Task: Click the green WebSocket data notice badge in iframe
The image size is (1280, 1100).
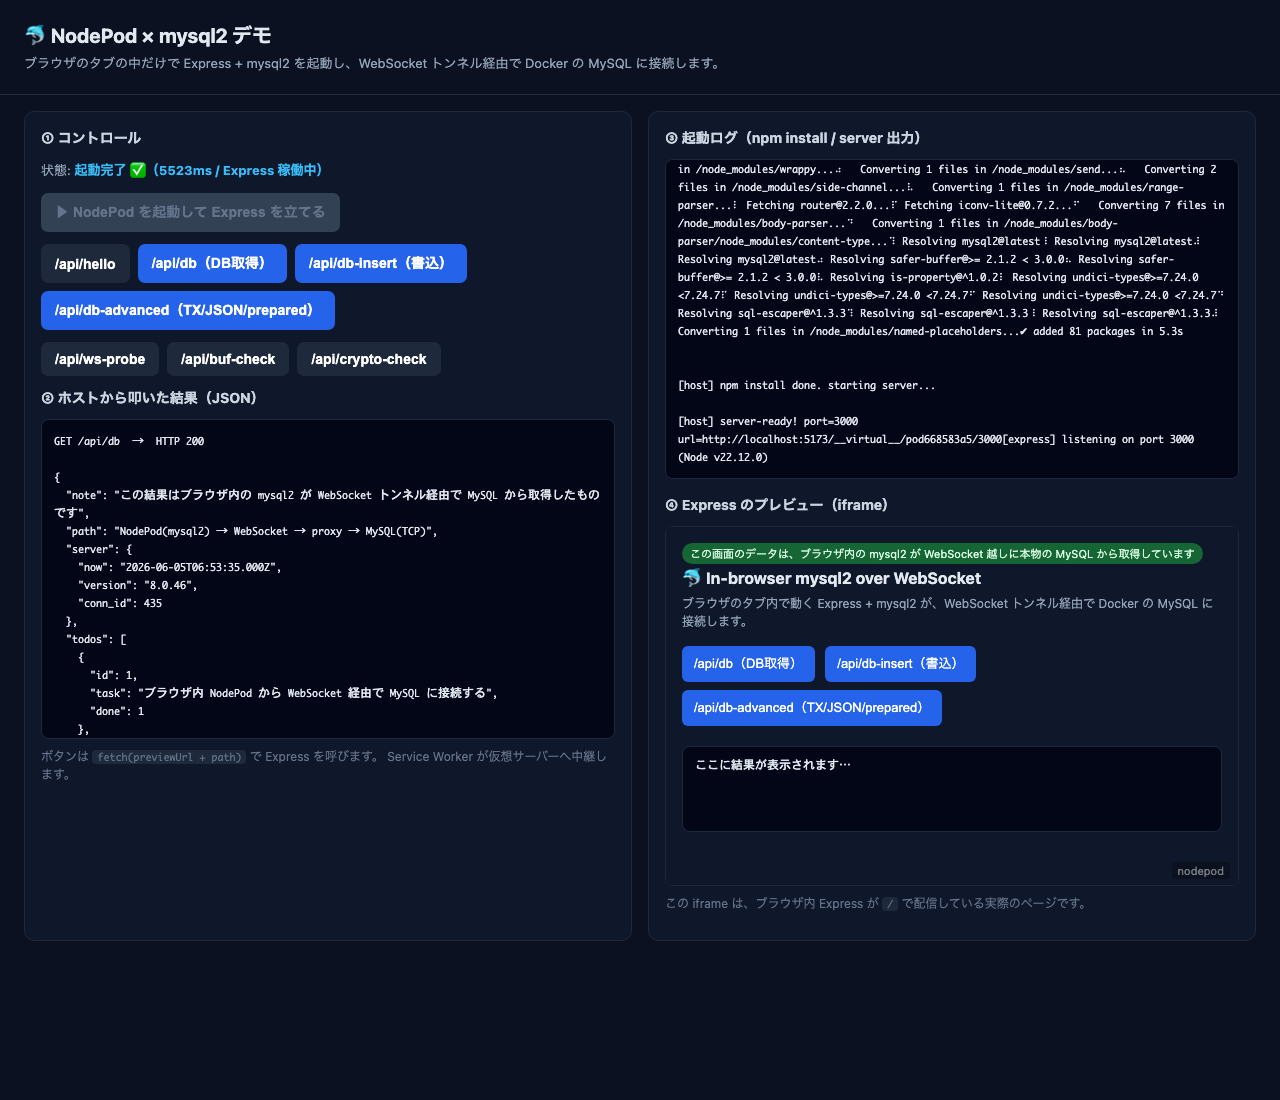Action: pos(942,554)
